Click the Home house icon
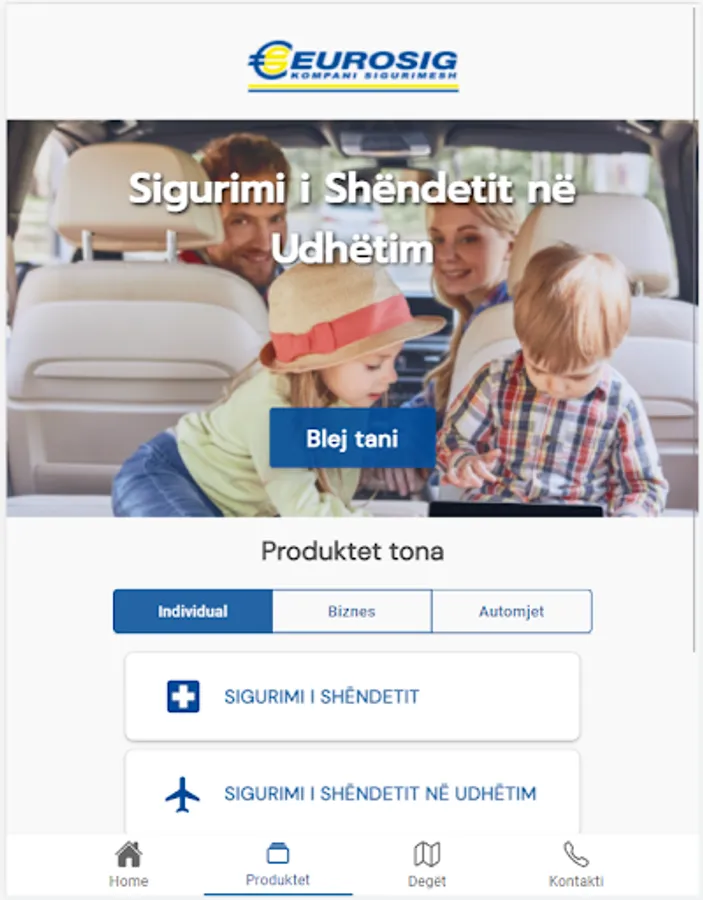This screenshot has height=900, width=703. [129, 854]
